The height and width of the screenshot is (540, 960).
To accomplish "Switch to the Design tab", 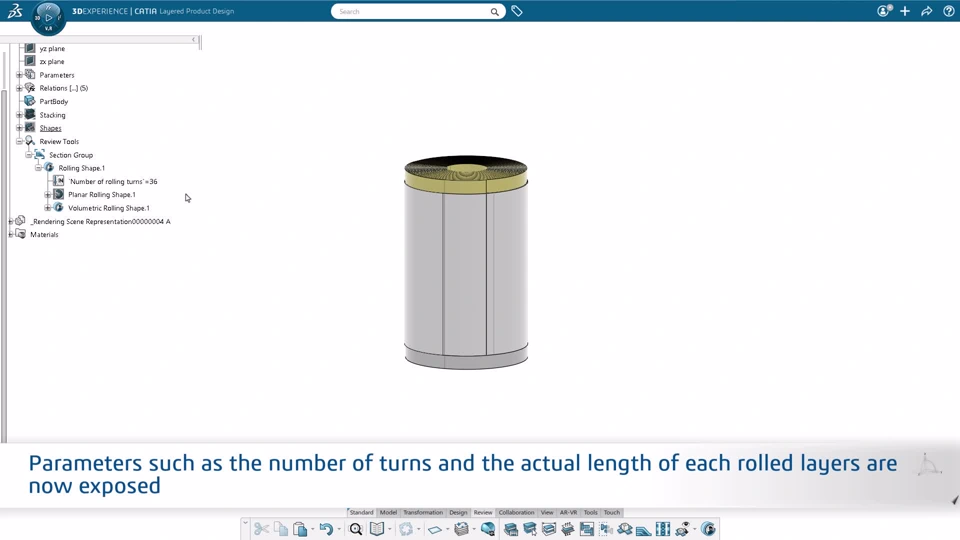I will coord(458,512).
